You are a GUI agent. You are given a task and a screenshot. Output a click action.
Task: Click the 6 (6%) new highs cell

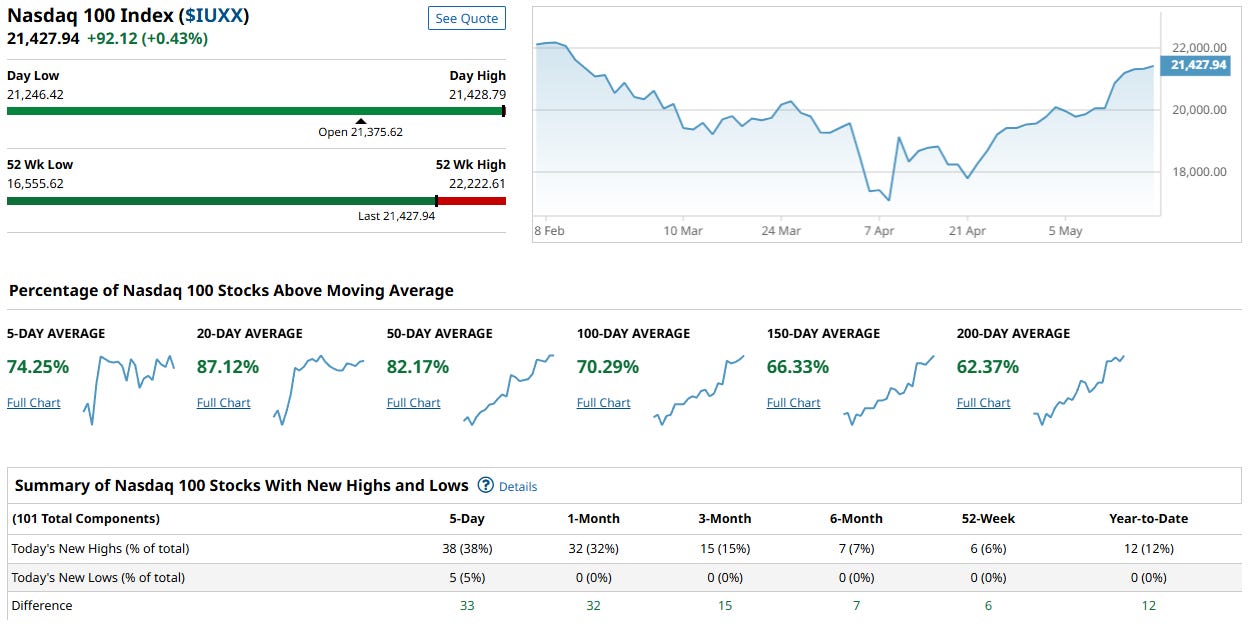click(988, 548)
